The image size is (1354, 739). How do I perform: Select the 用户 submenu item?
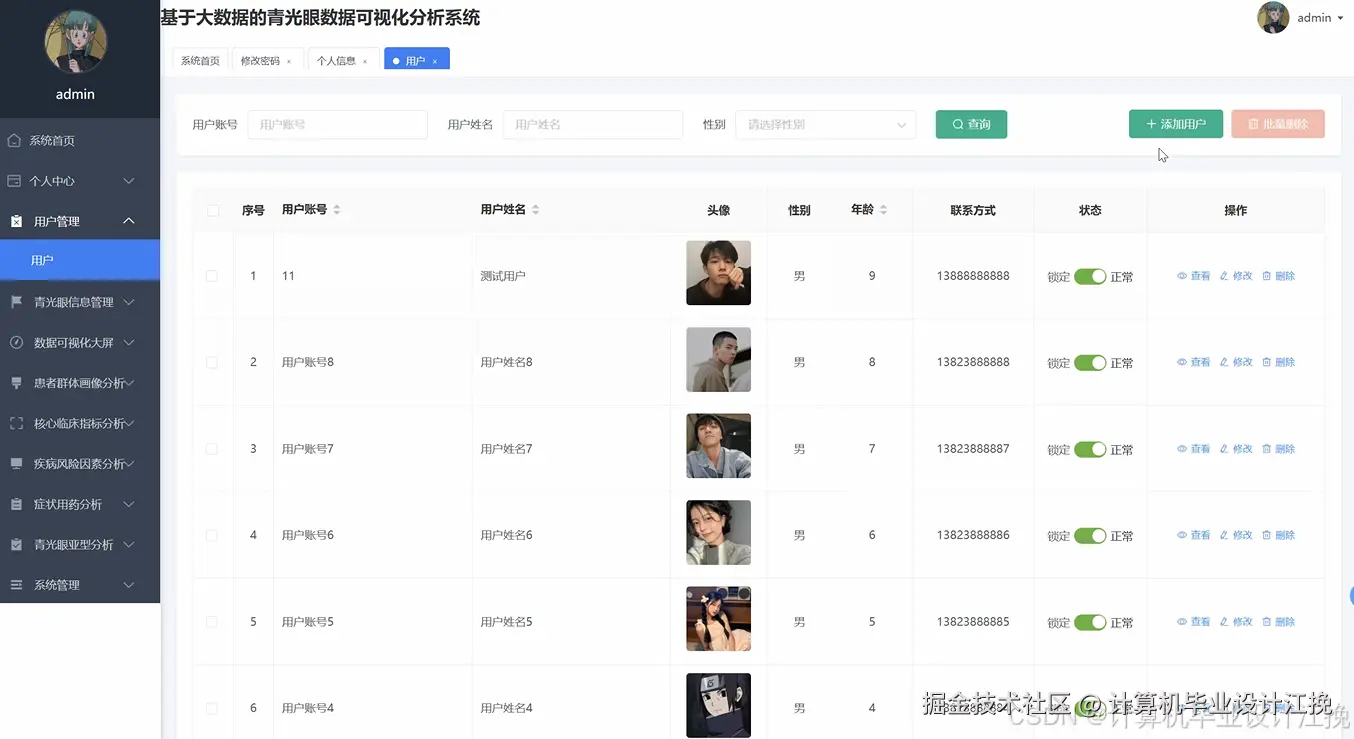(80, 260)
